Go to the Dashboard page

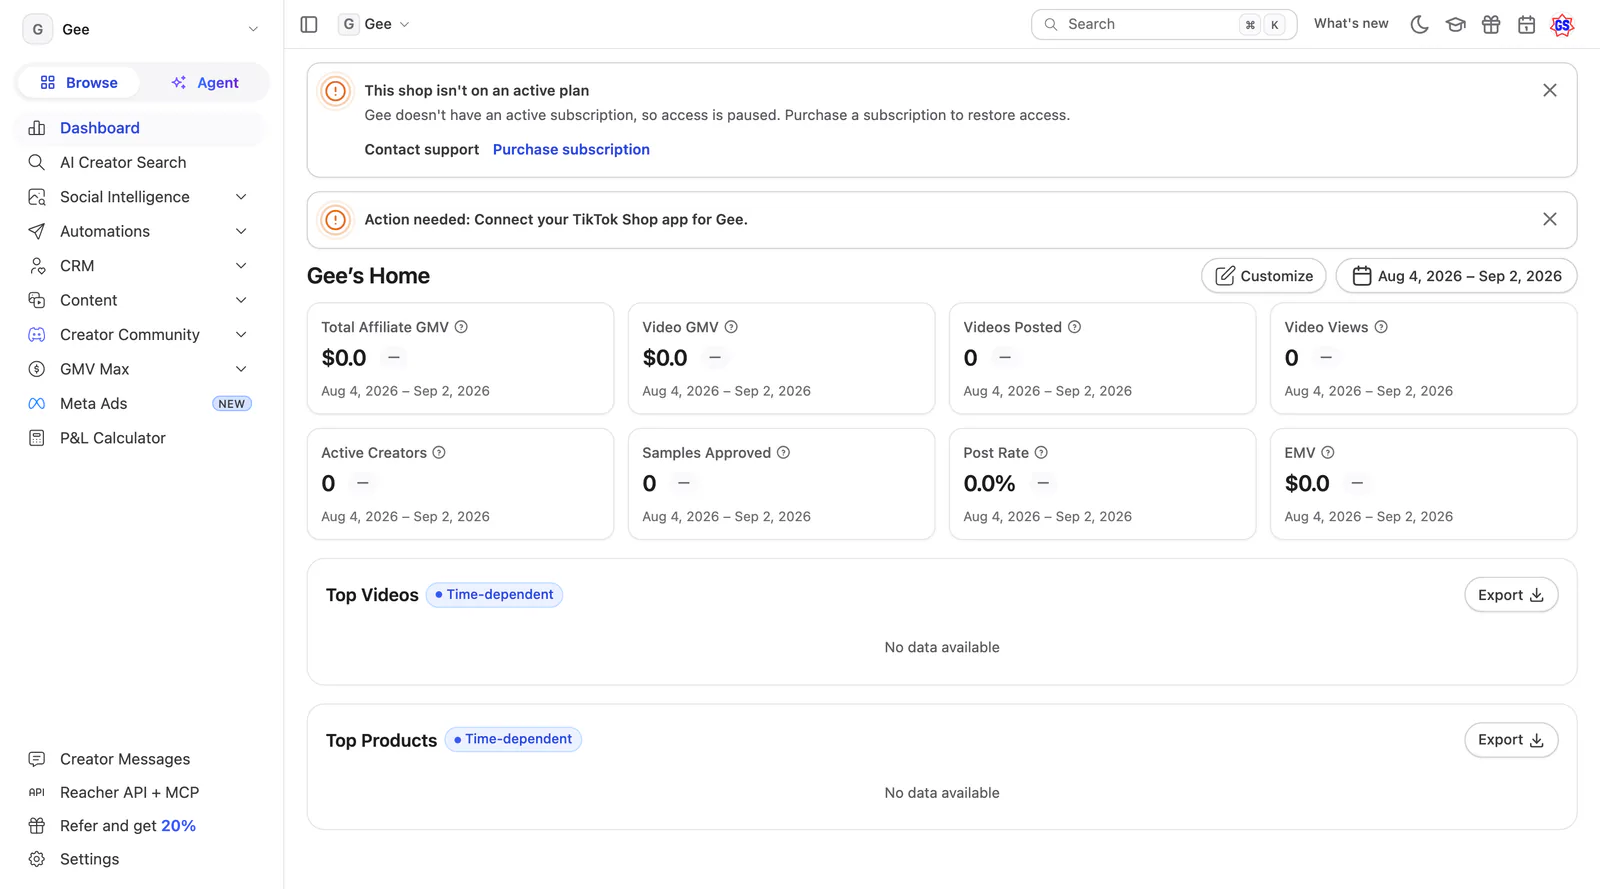coord(140,128)
